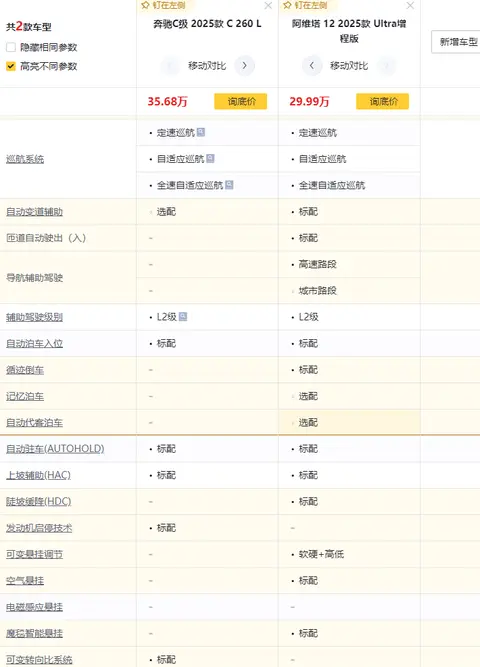
Task: Open 陡坡缓降(HDC) parameter link
Action: tap(39, 502)
